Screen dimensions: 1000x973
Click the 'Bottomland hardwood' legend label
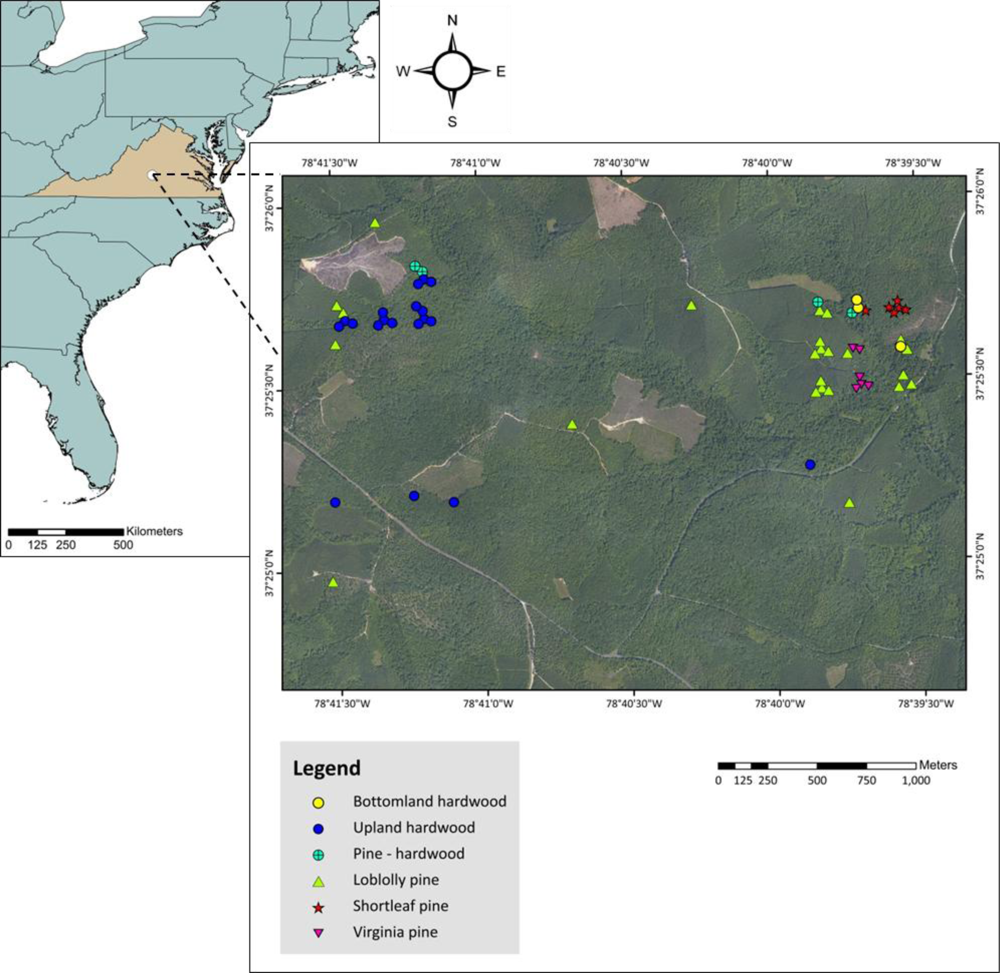(430, 801)
